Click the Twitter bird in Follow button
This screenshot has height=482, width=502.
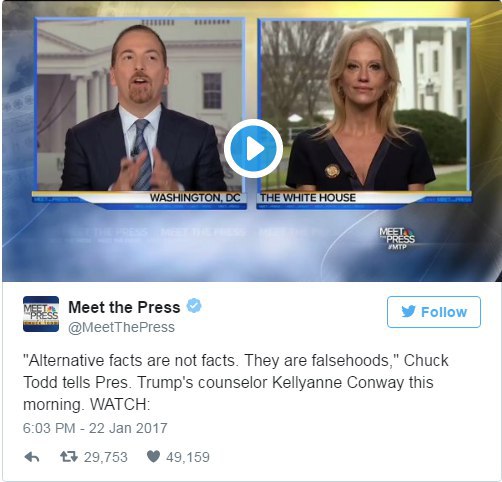pyautogui.click(x=408, y=312)
